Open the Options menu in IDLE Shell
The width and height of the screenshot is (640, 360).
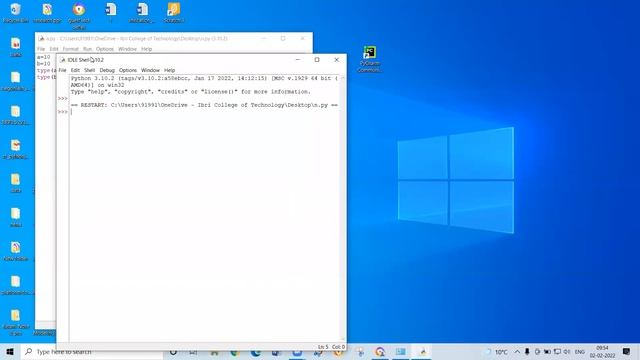pyautogui.click(x=128, y=70)
